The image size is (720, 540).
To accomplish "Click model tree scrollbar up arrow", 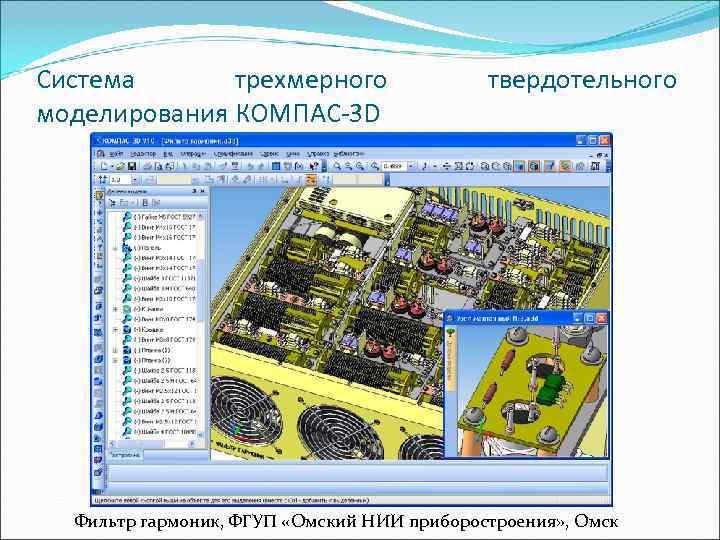I will (x=201, y=216).
